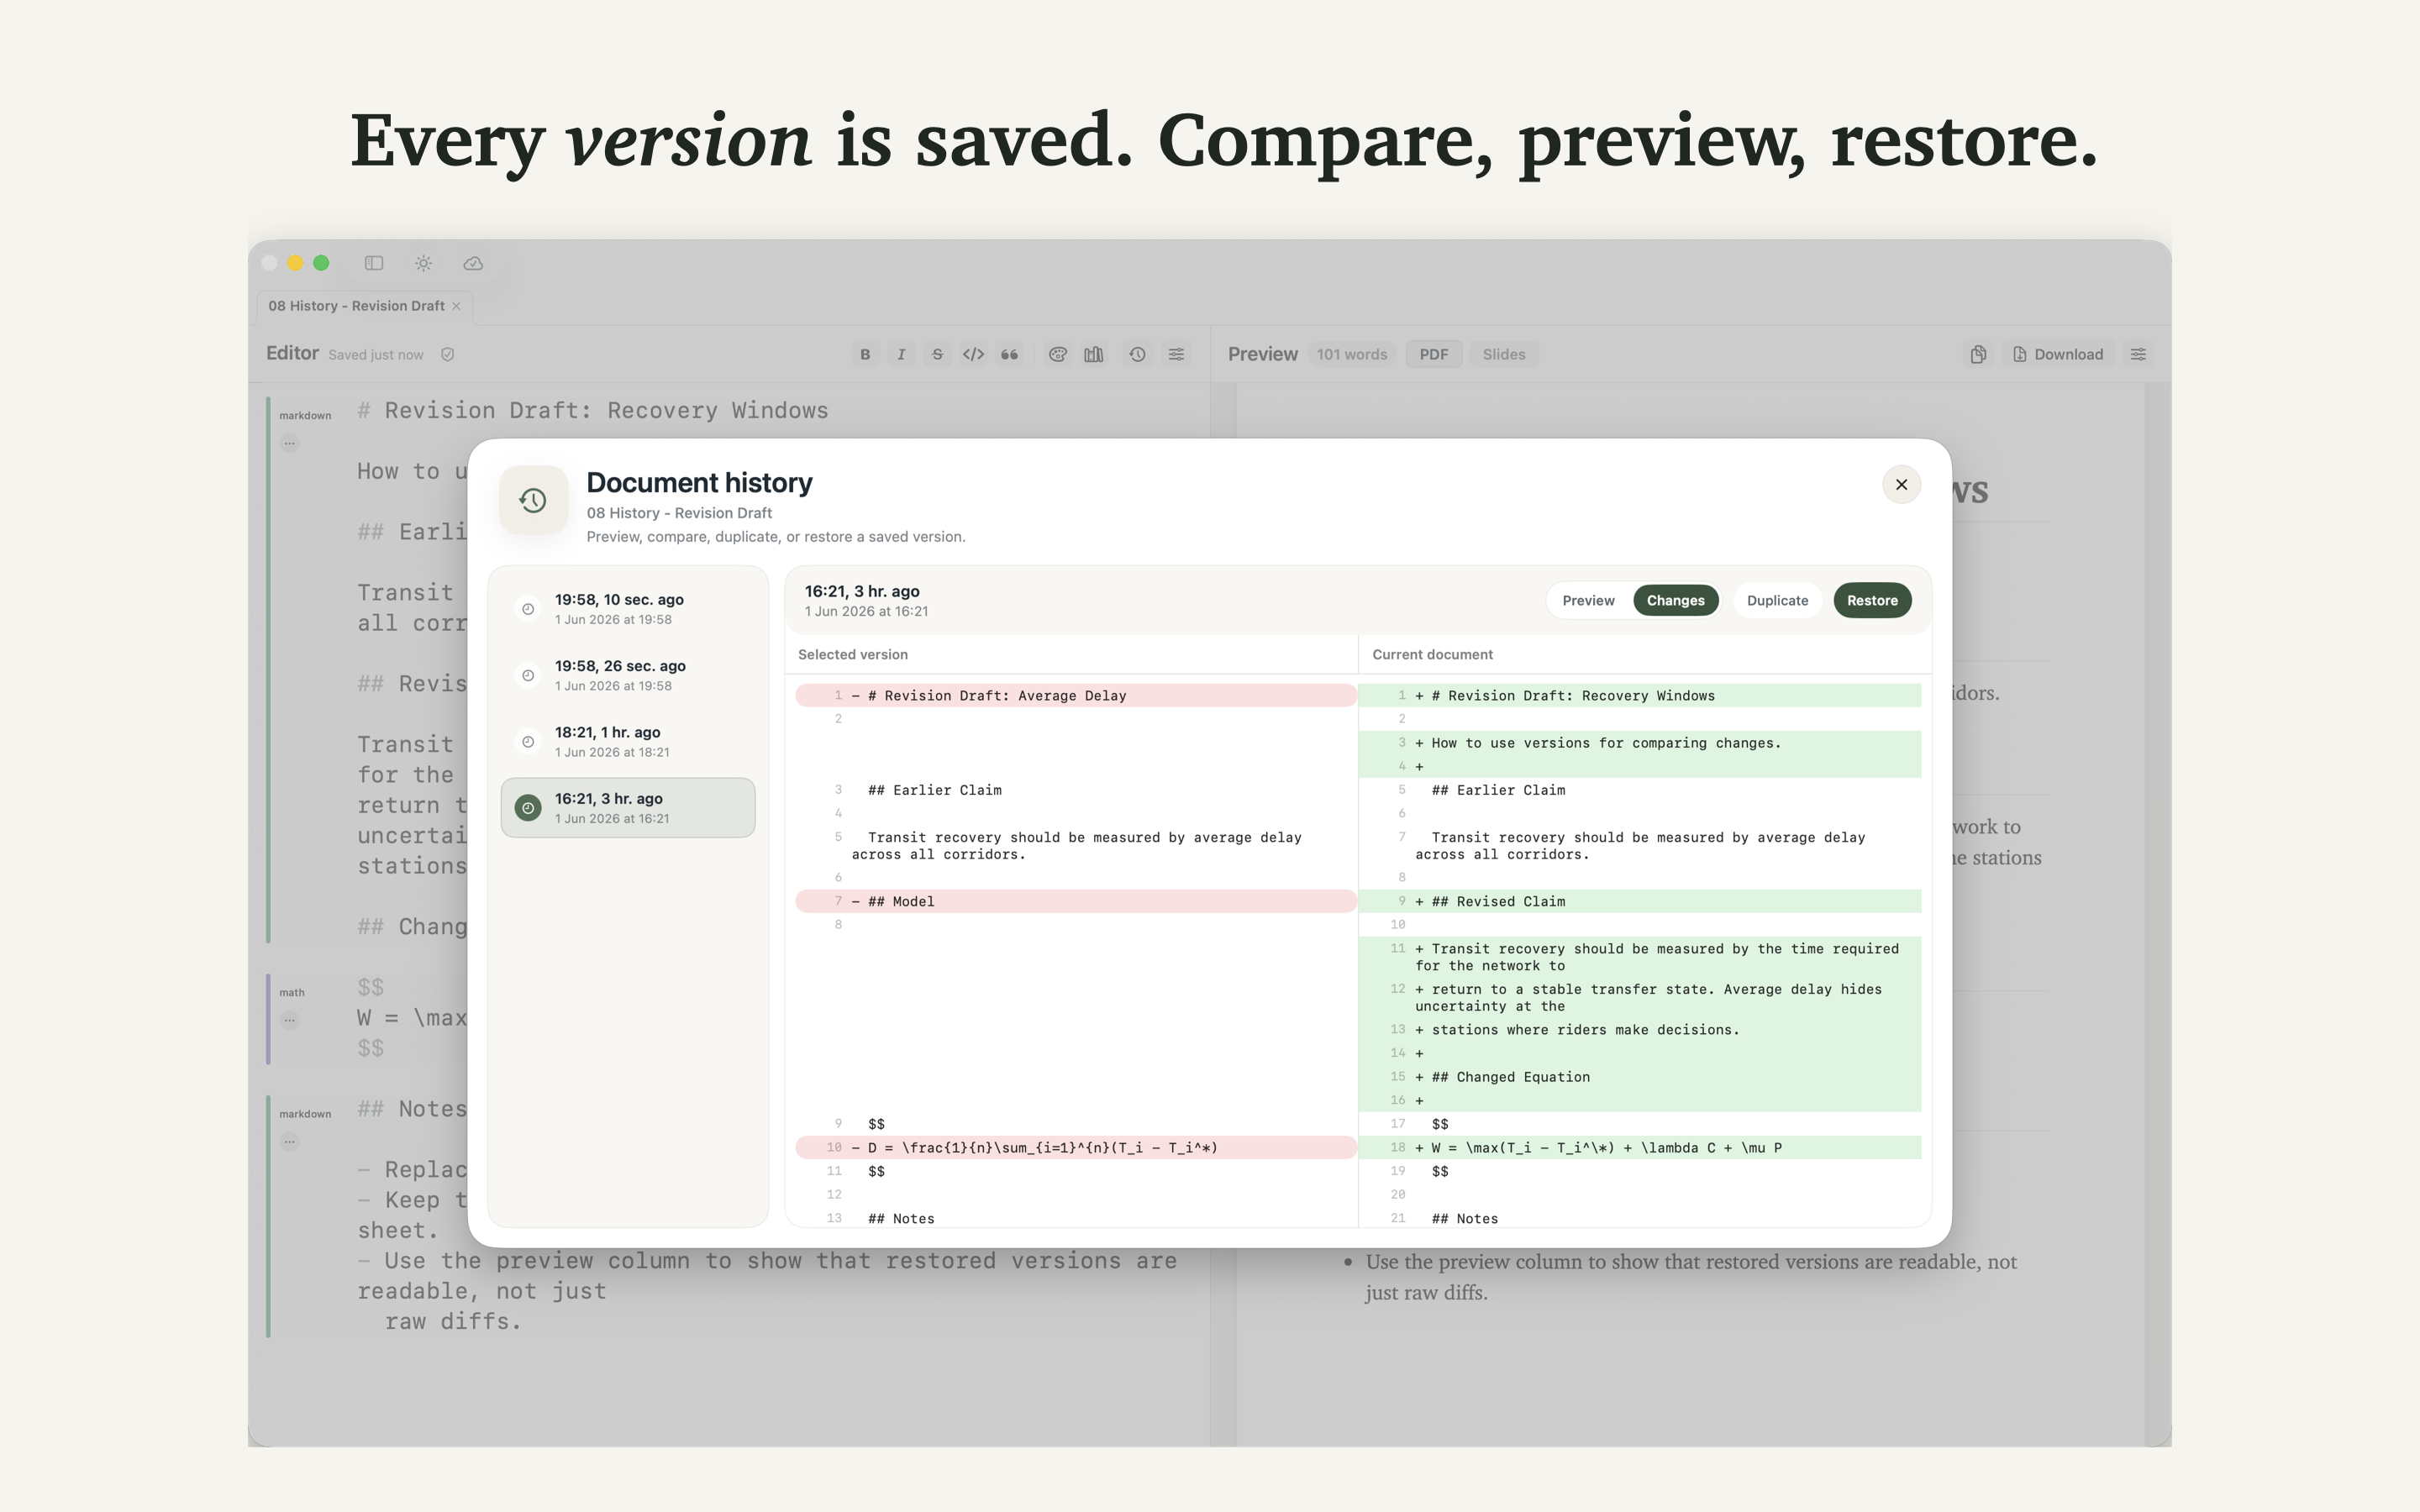Switch to Changes view in history dialog
Viewport: 2420px width, 1512px height.
[x=1675, y=600]
